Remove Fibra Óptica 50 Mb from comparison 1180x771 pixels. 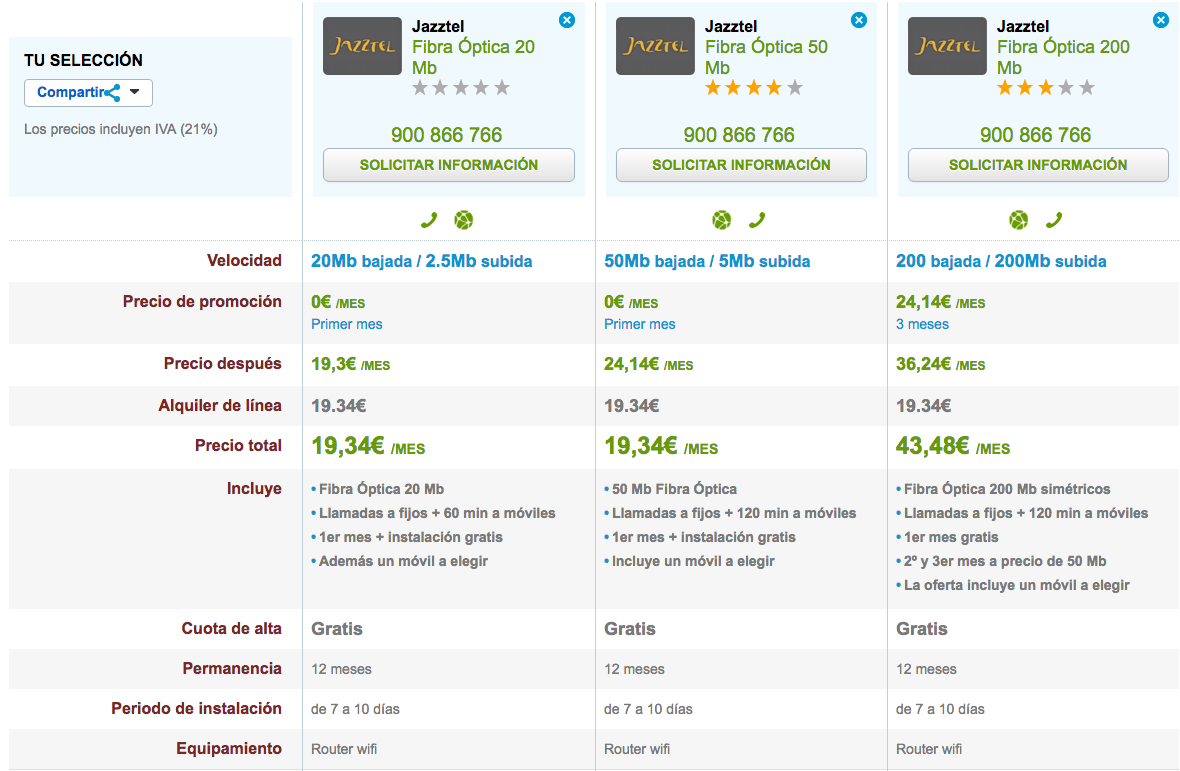859,20
